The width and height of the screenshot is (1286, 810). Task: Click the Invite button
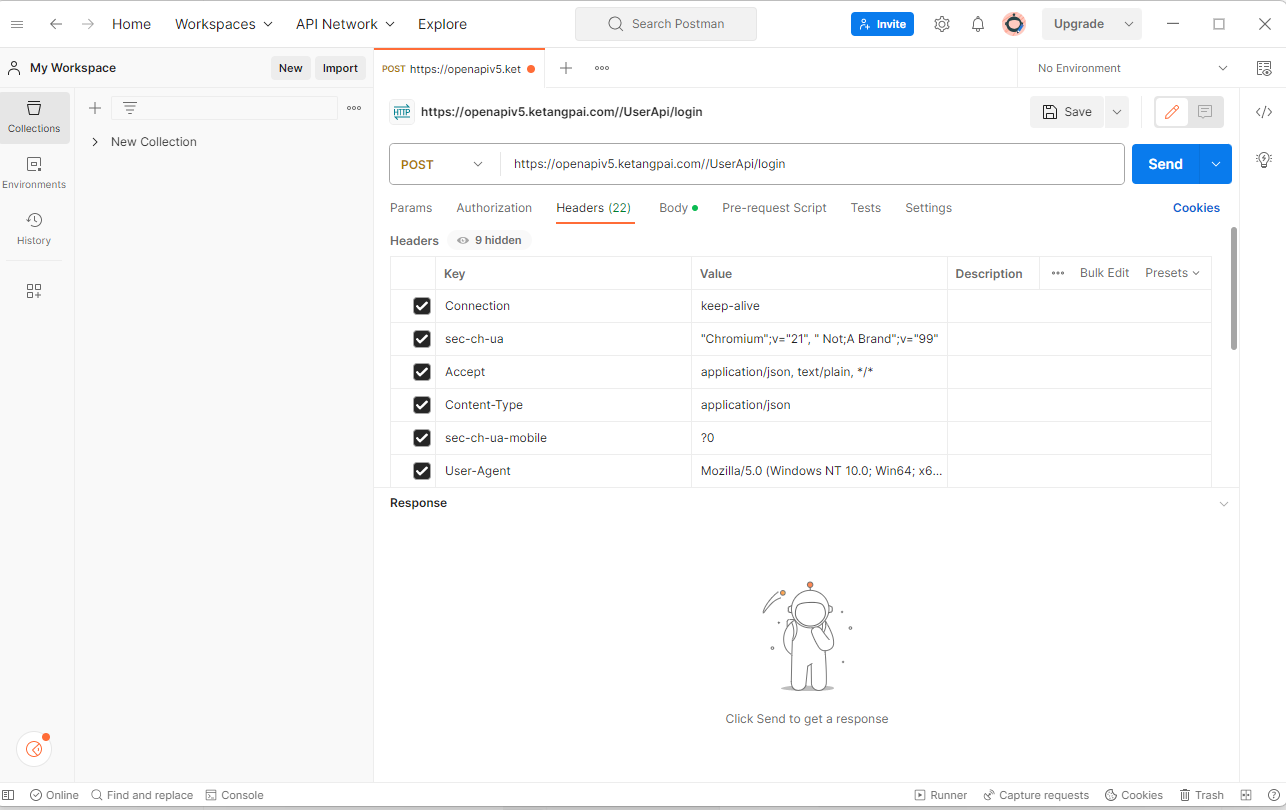882,24
